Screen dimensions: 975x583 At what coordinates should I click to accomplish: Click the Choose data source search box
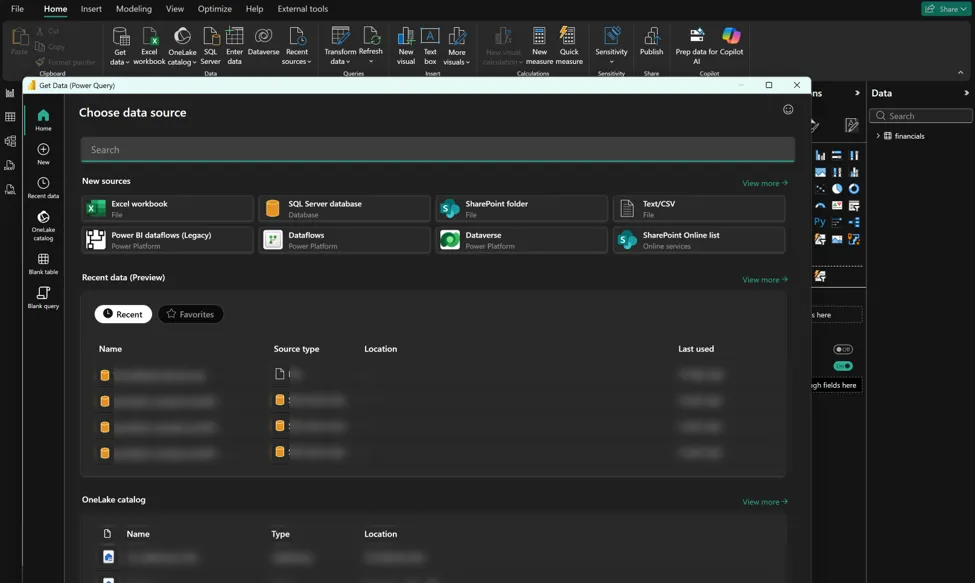[x=438, y=150]
